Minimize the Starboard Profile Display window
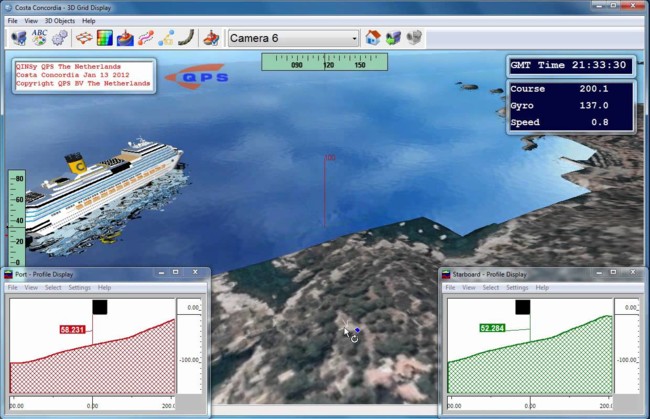 [599, 272]
